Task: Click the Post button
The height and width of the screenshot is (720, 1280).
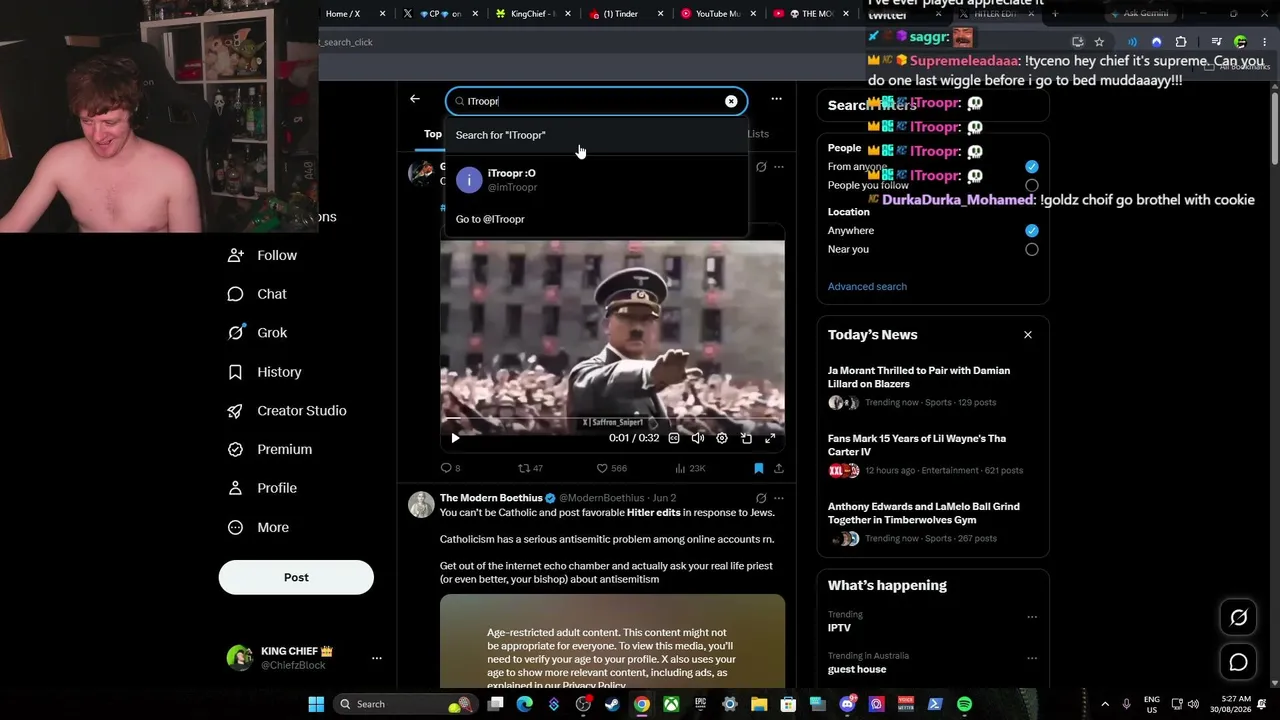Action: coord(296,577)
